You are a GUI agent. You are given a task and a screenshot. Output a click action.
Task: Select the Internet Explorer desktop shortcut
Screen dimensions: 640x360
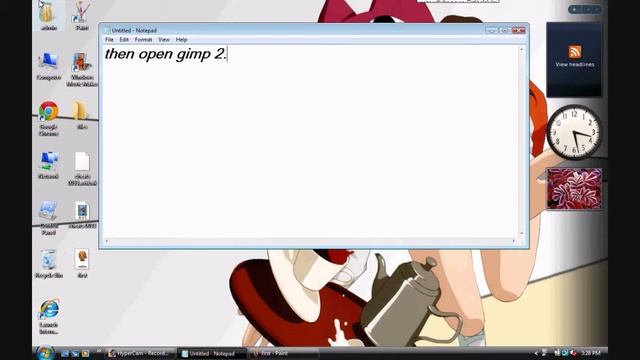tap(49, 317)
